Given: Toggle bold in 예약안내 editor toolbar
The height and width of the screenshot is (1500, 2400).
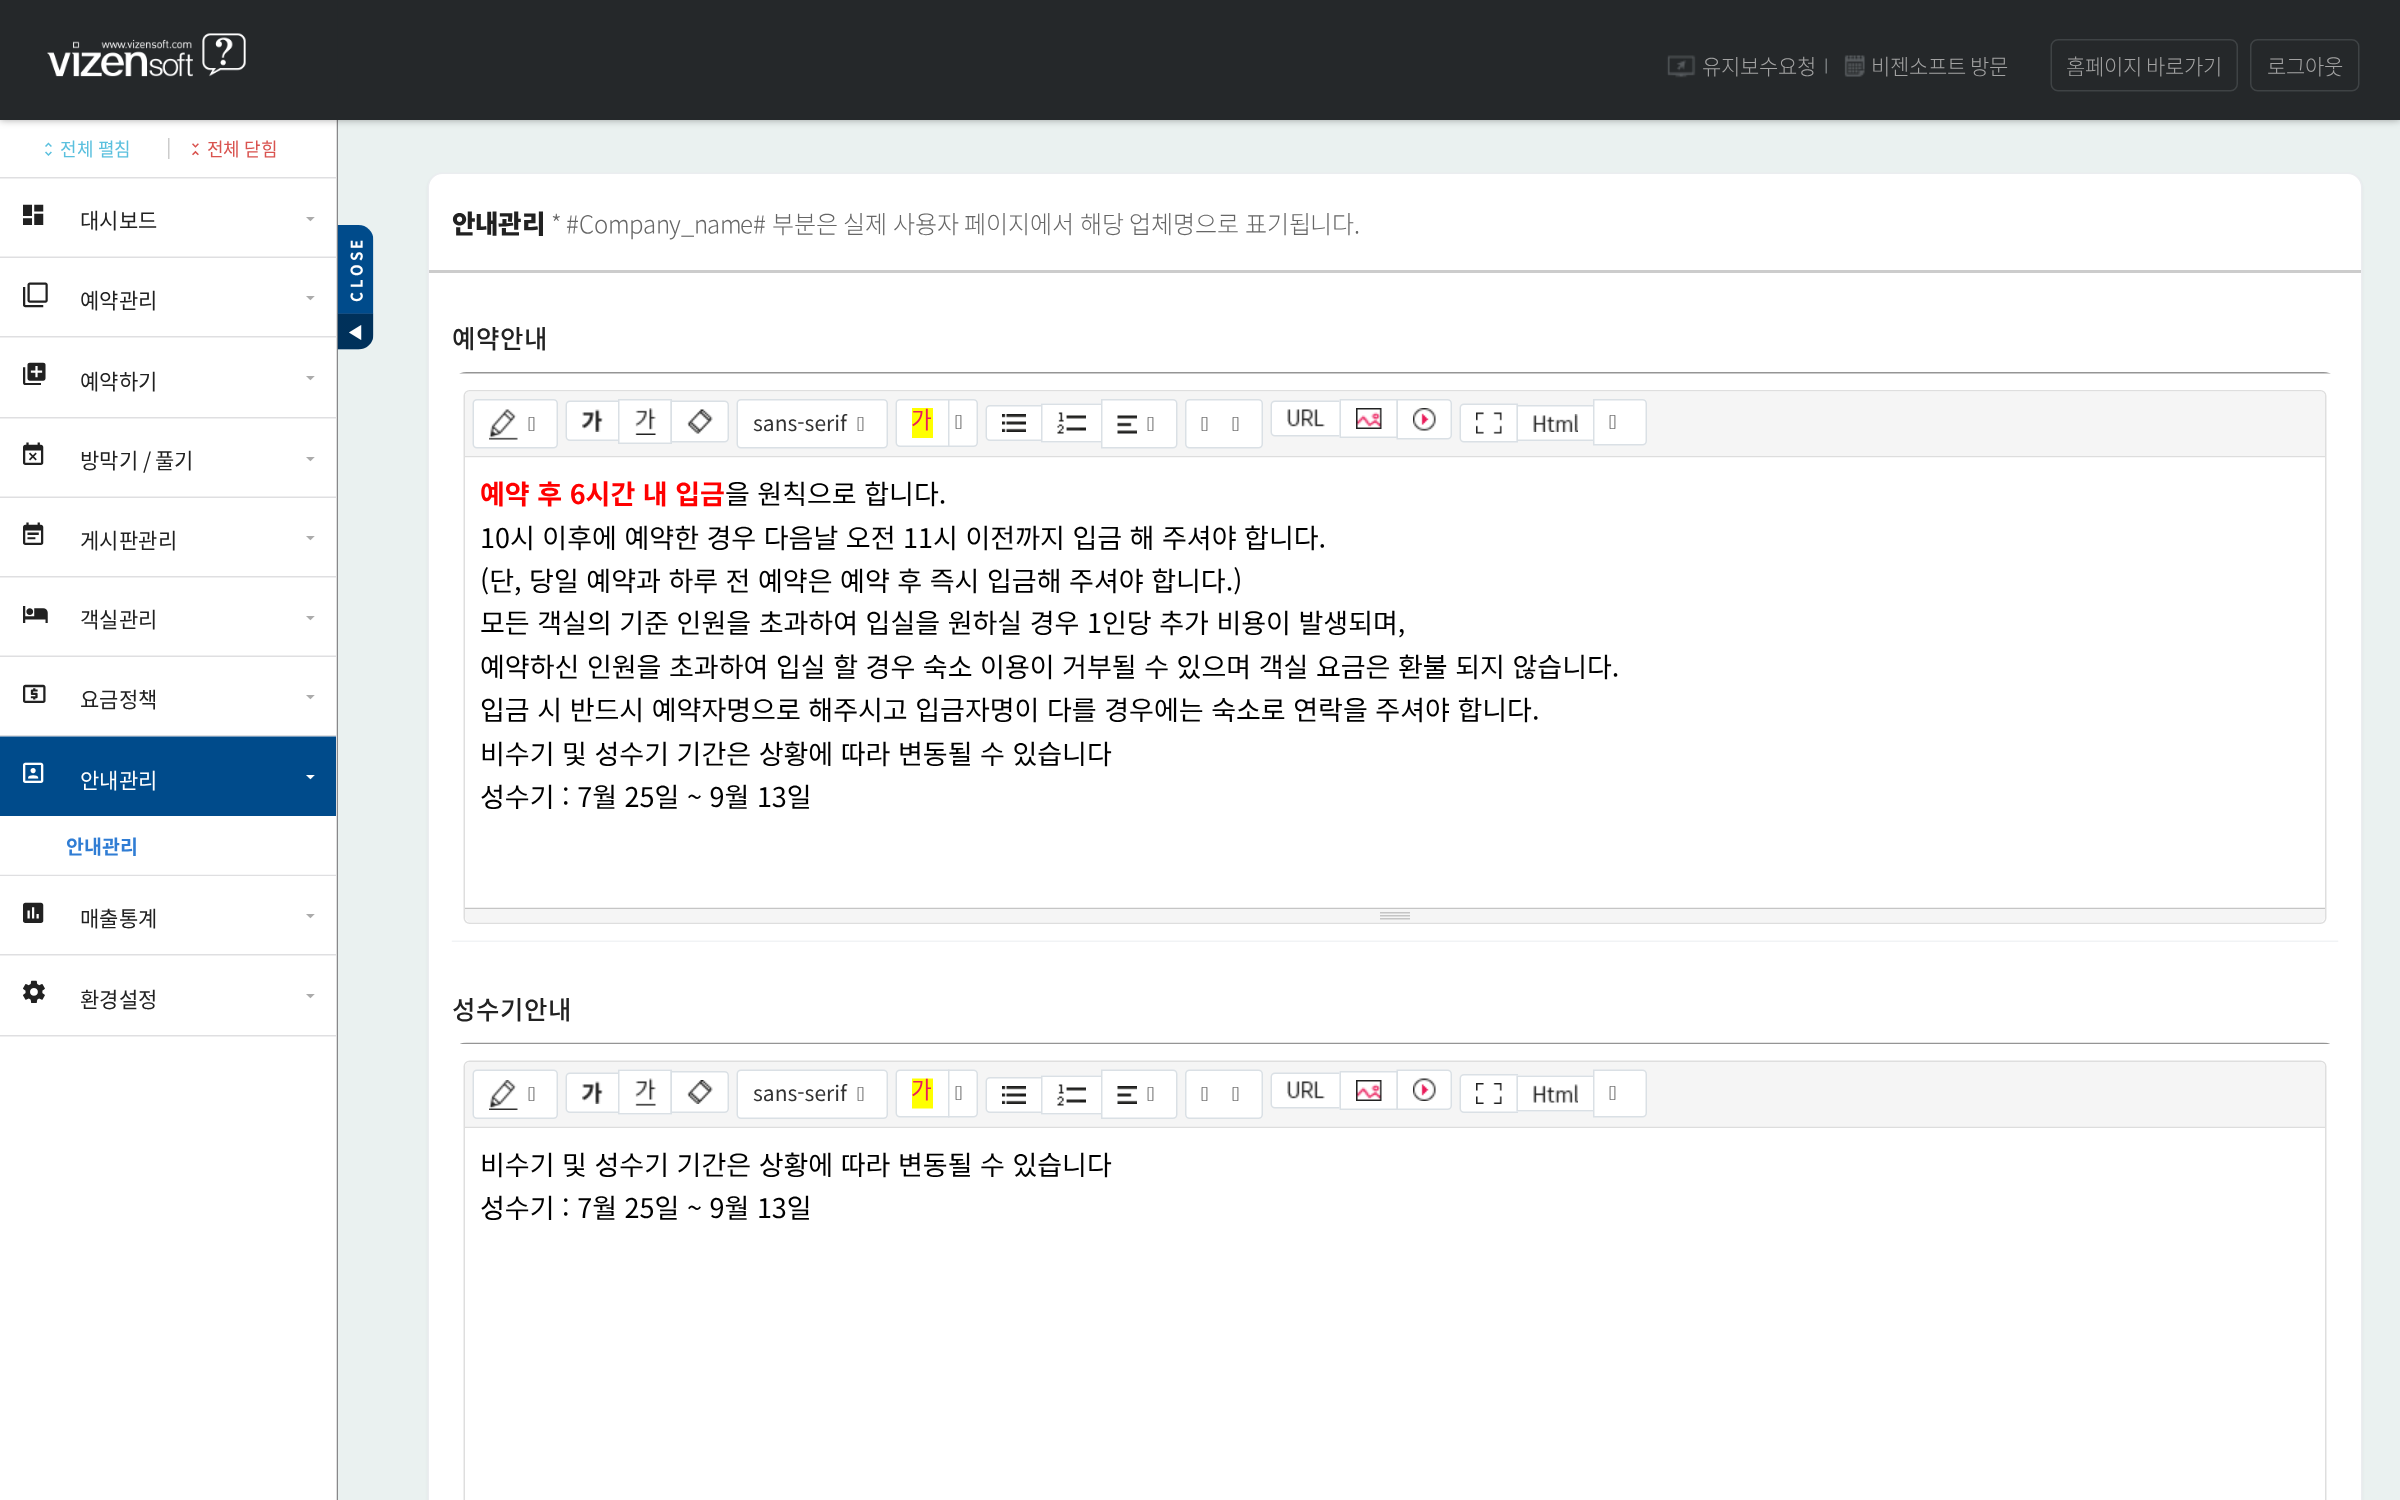Looking at the screenshot, I should 592,422.
